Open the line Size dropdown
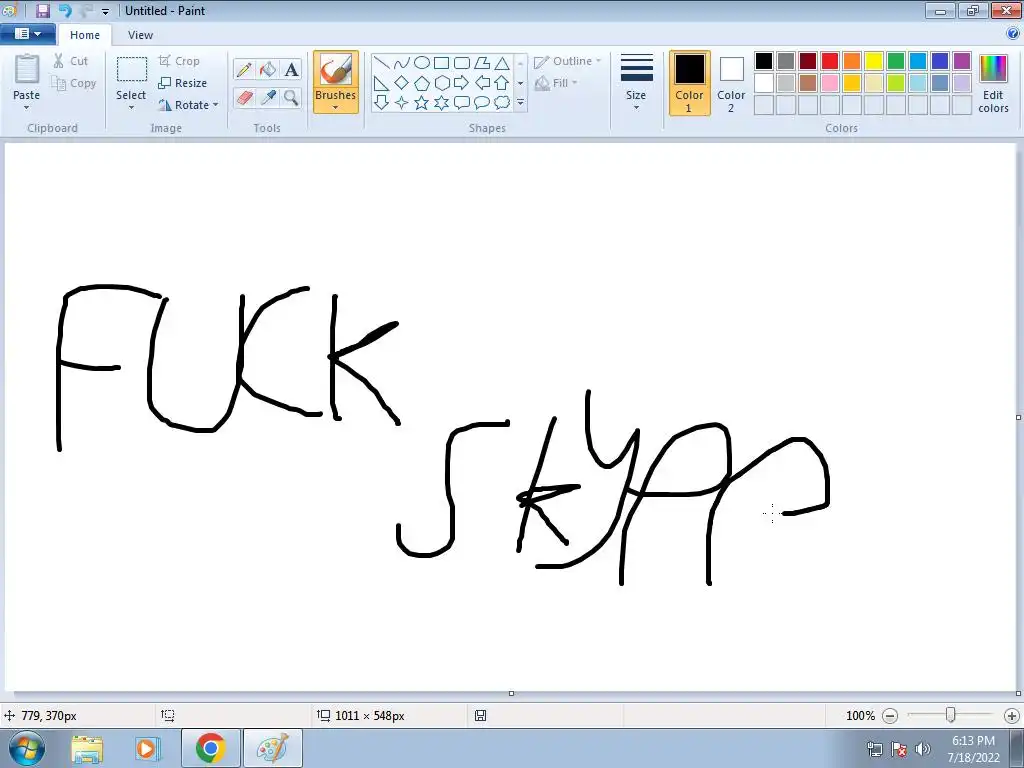1024x768 pixels. tap(636, 84)
